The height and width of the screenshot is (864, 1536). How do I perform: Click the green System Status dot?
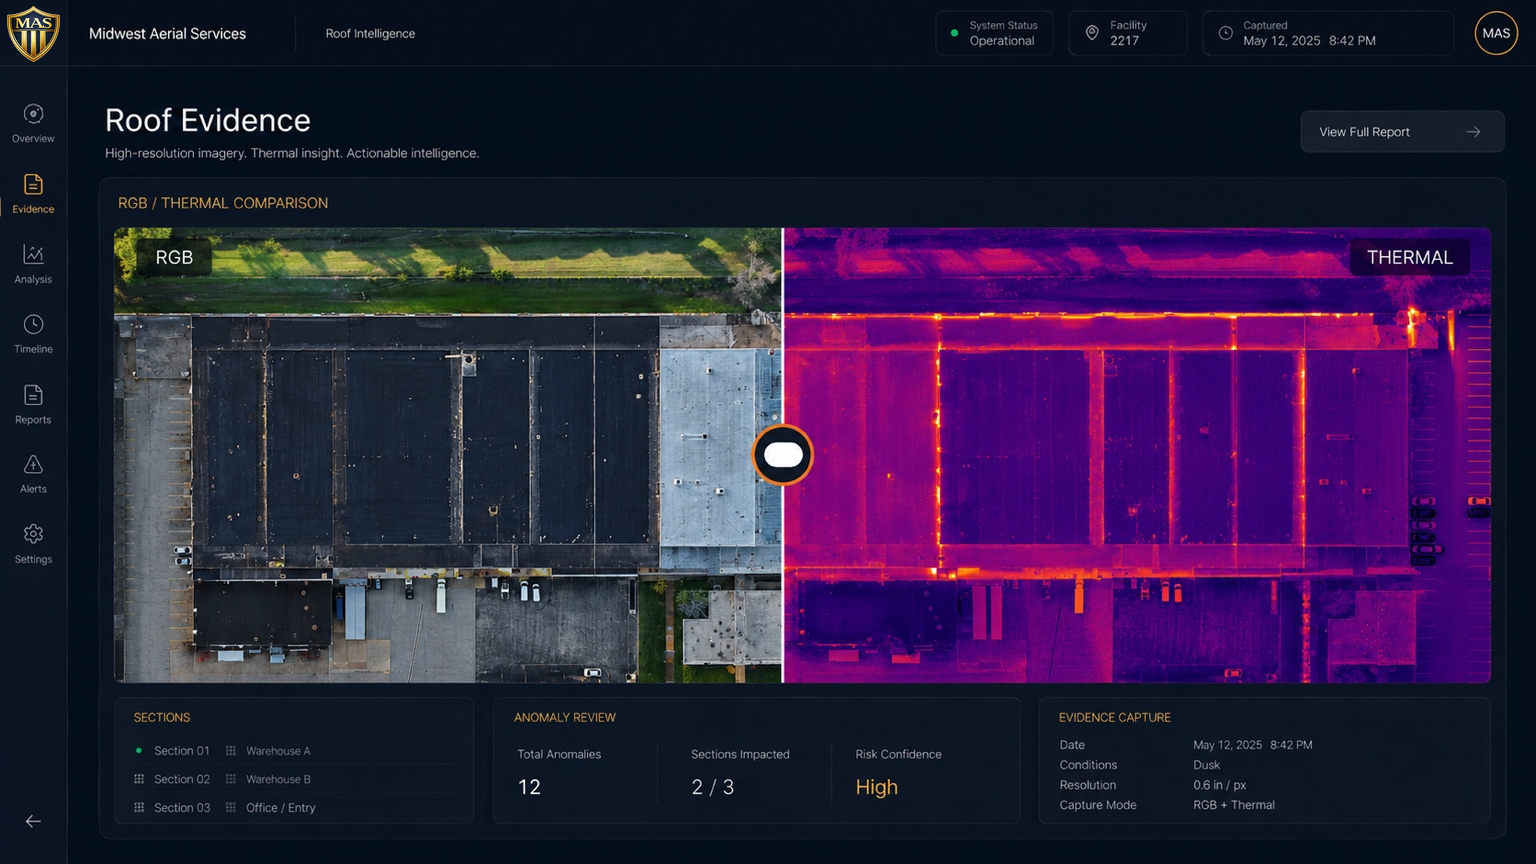[x=954, y=33]
